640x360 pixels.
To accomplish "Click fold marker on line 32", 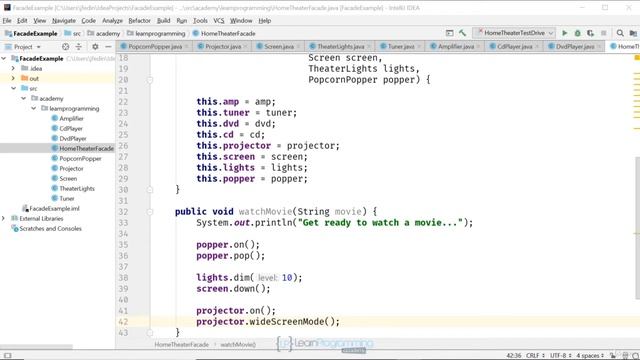I will (150, 212).
